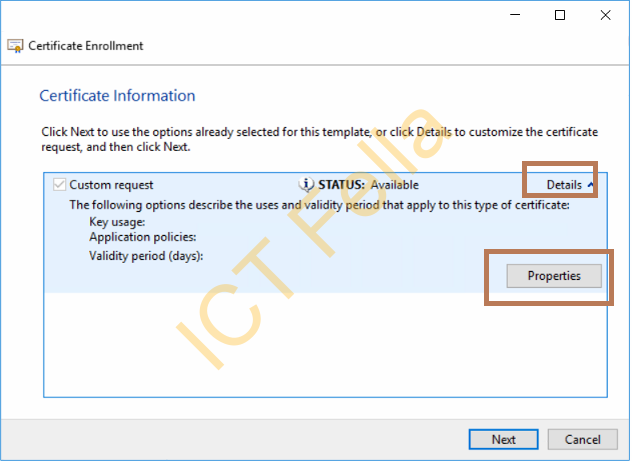Viewport: 633px width, 461px height.
Task: Close the Certificate Enrollment window
Action: click(x=605, y=15)
